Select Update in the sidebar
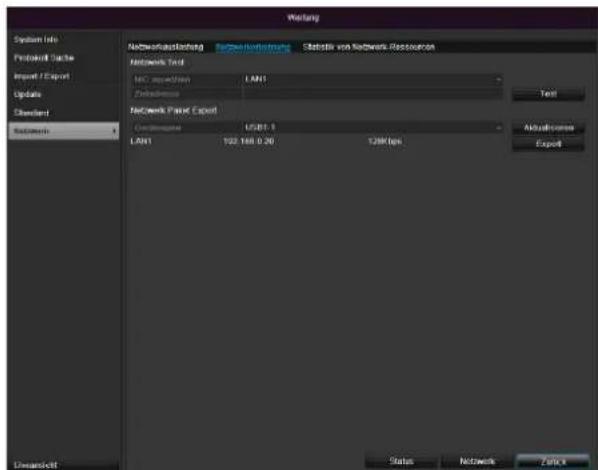This screenshot has width=598, height=470. click(27, 95)
